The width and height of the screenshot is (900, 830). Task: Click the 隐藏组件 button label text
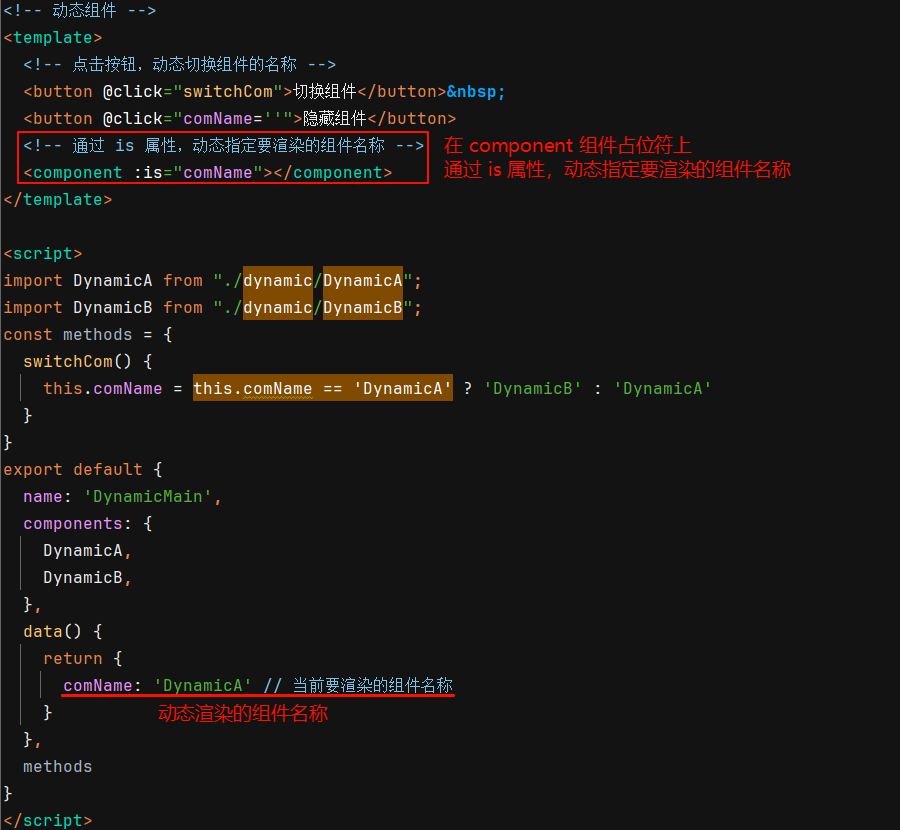335,119
